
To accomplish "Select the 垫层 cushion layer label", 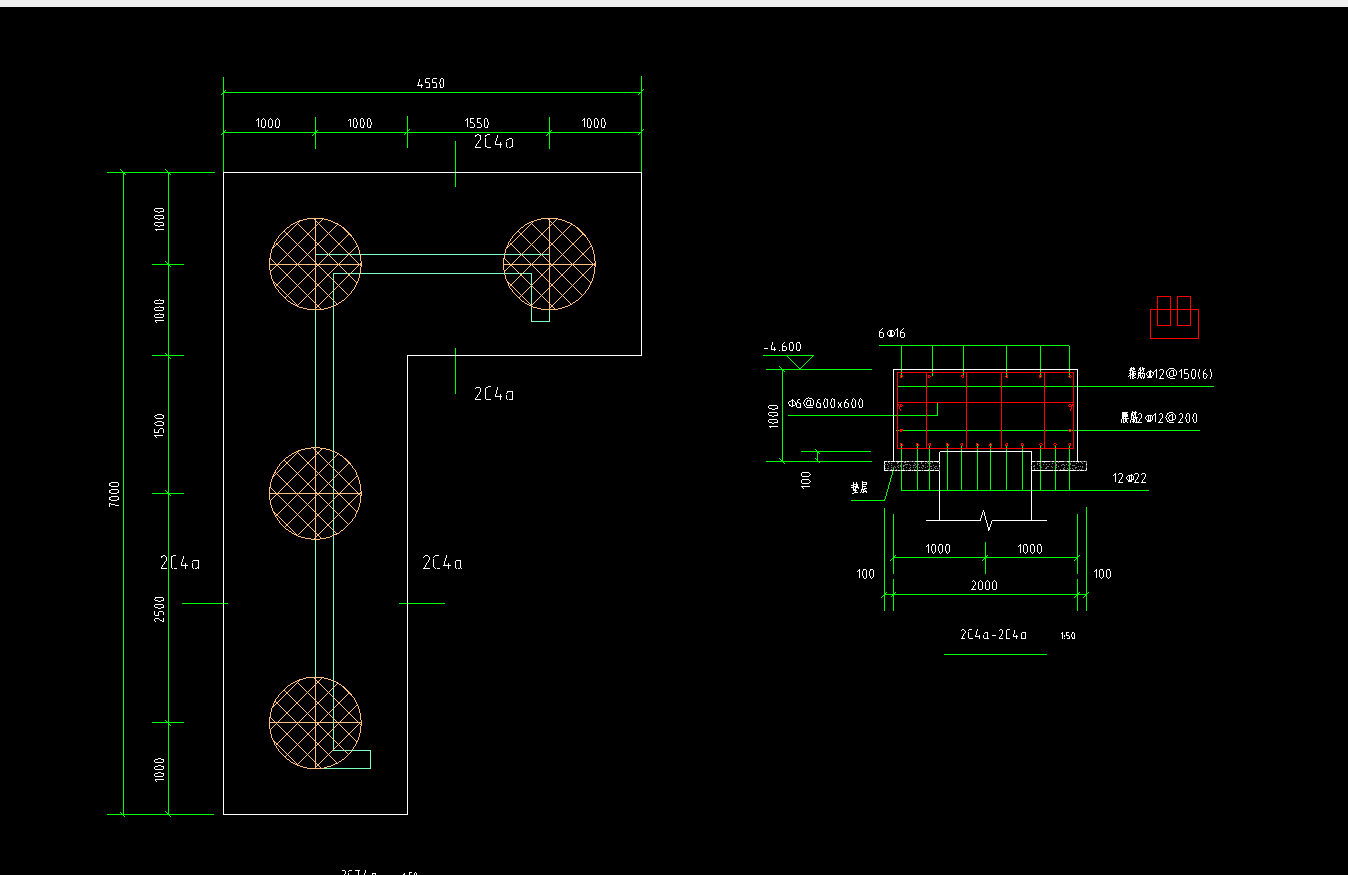I will tap(859, 489).
